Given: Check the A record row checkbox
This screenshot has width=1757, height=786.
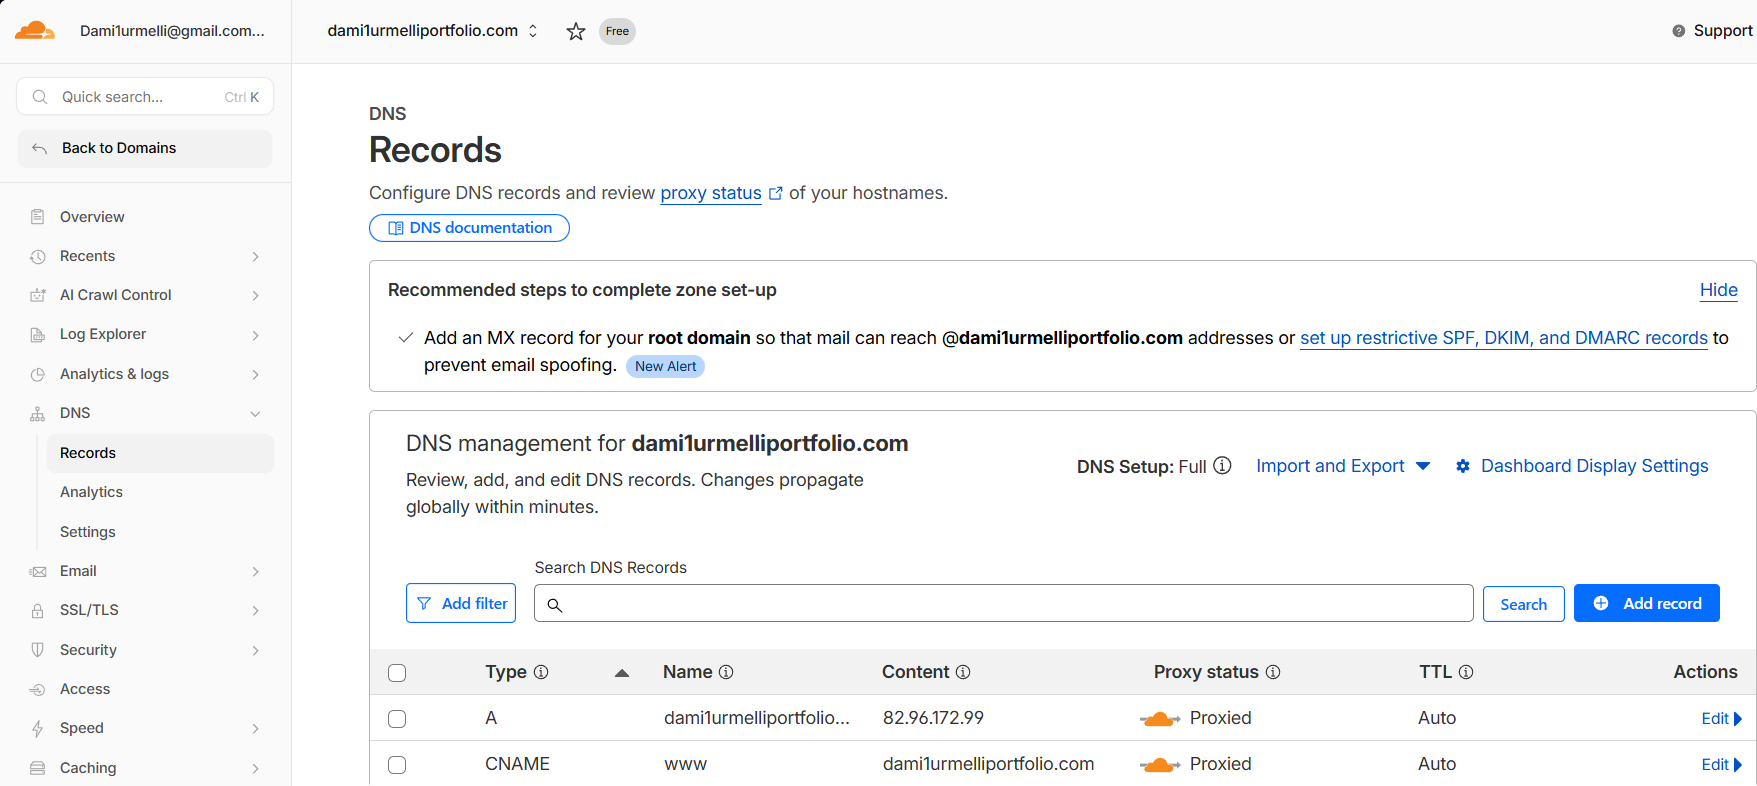Looking at the screenshot, I should (x=397, y=719).
